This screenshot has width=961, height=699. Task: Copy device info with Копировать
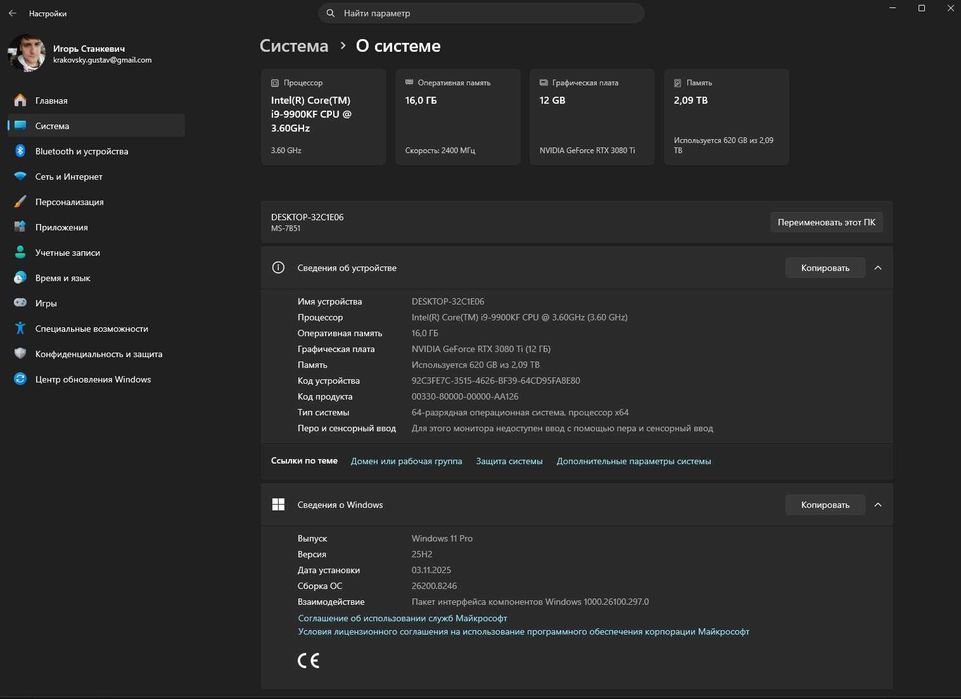click(x=825, y=268)
